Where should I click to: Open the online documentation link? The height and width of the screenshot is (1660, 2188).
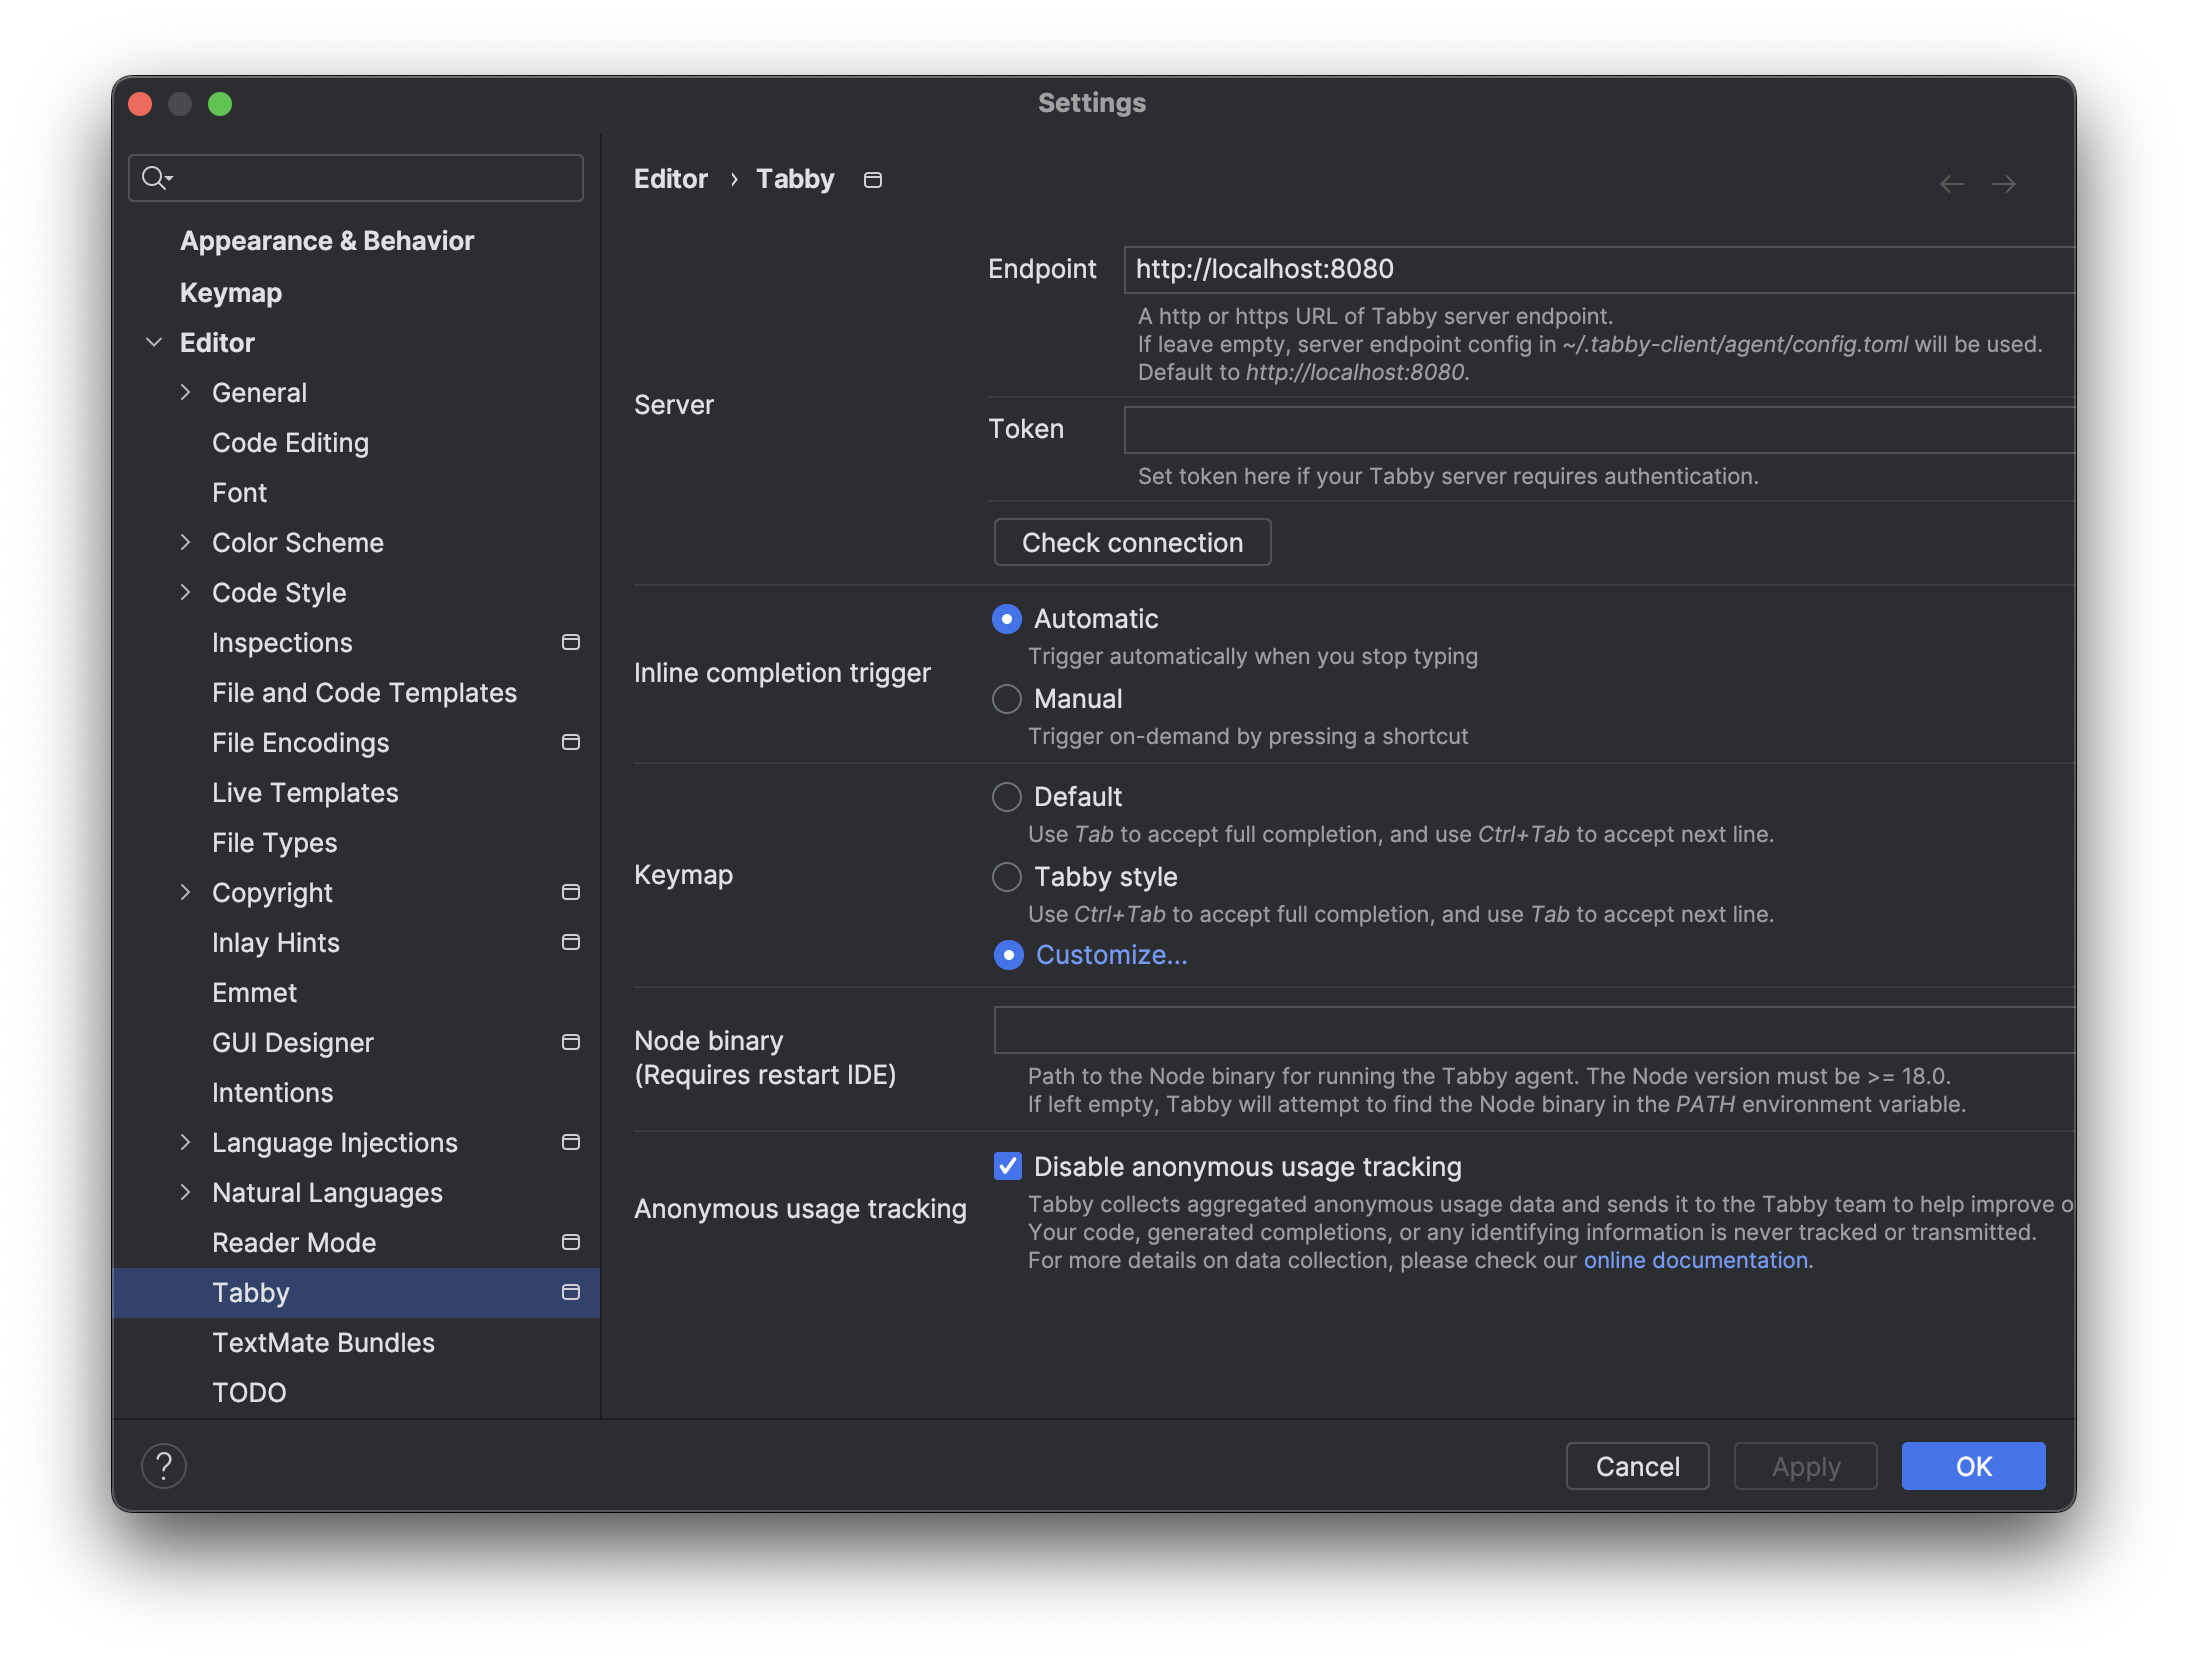1695,1260
